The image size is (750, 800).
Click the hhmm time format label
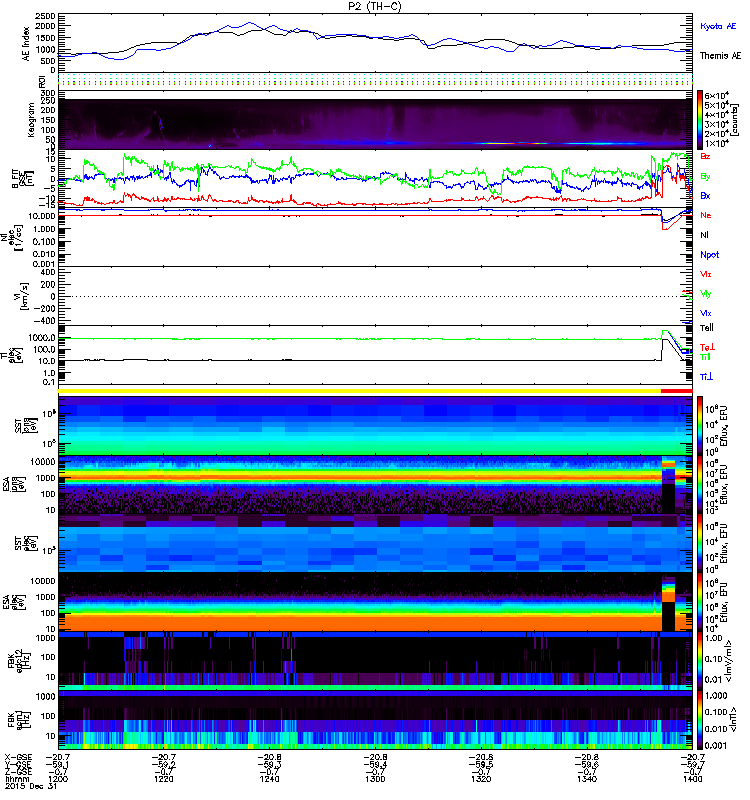[x=17, y=779]
